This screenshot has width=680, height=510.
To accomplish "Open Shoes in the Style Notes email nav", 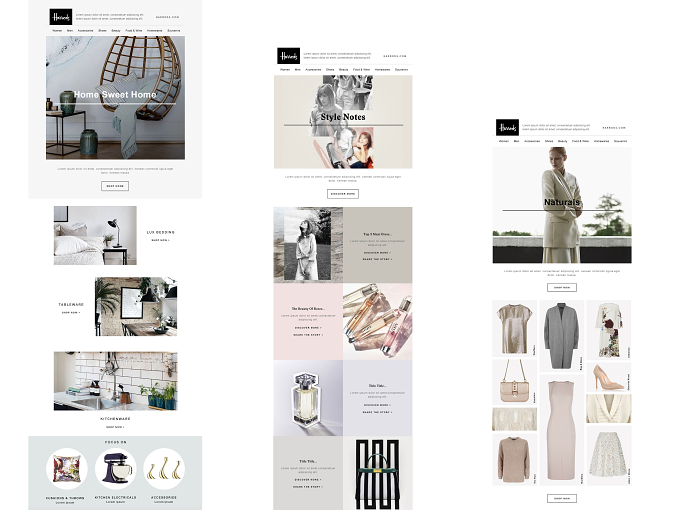I will 330,69.
